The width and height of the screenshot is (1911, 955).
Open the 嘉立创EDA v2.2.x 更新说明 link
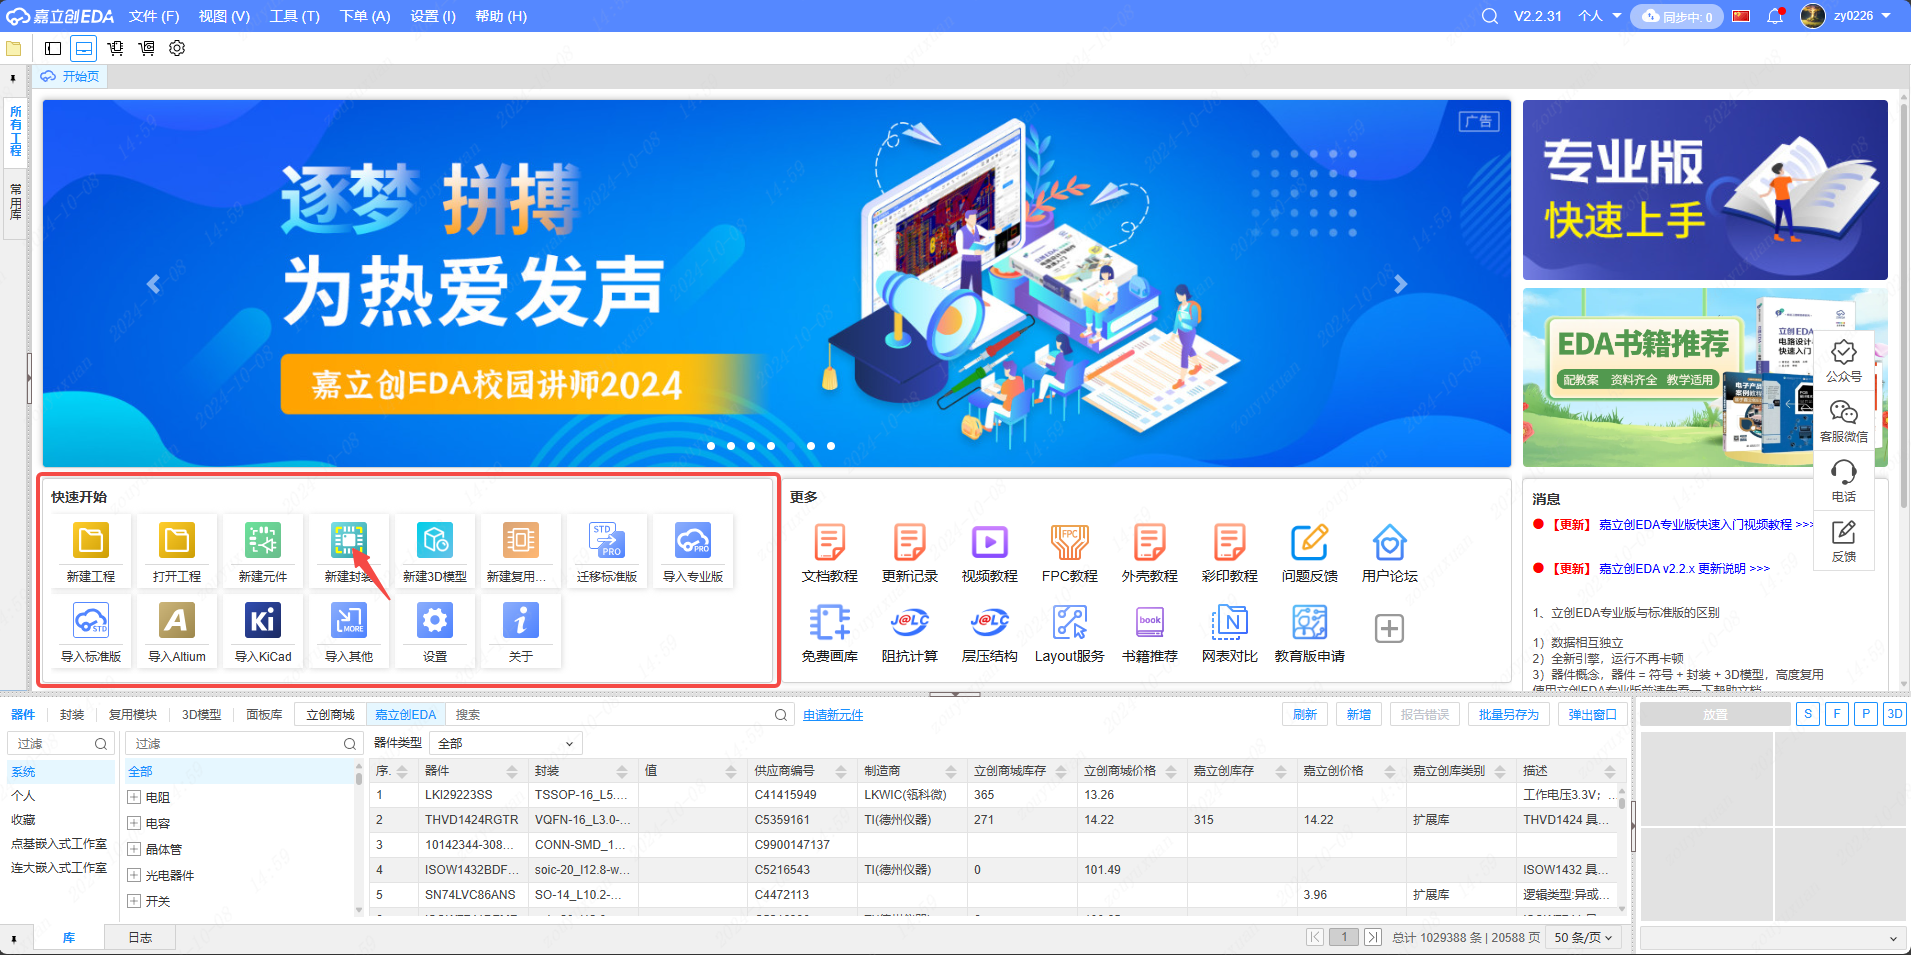1683,568
